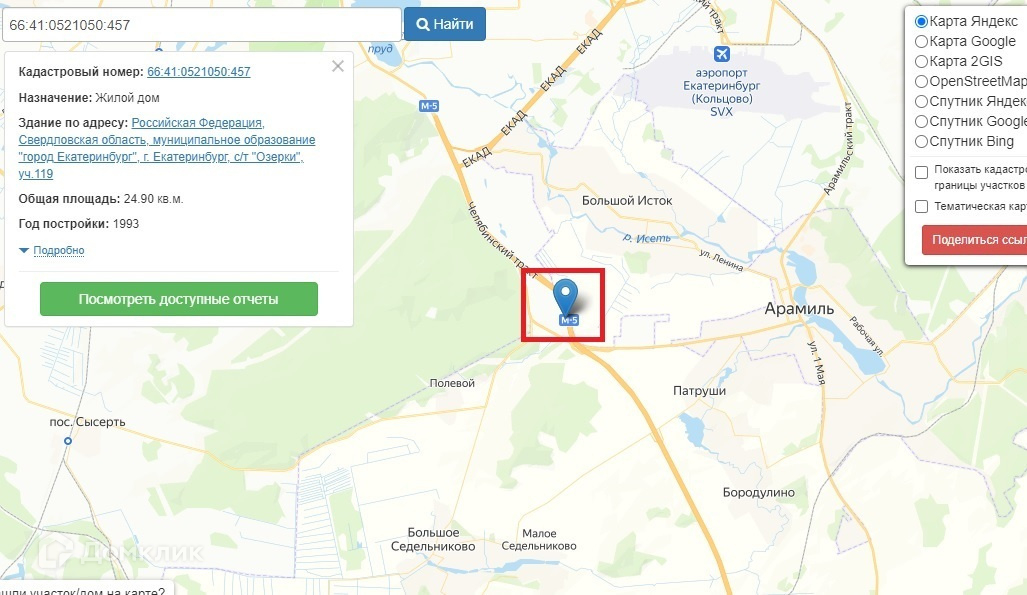This screenshot has width=1027, height=595.
Task: Open the building address link
Action: pos(167,148)
